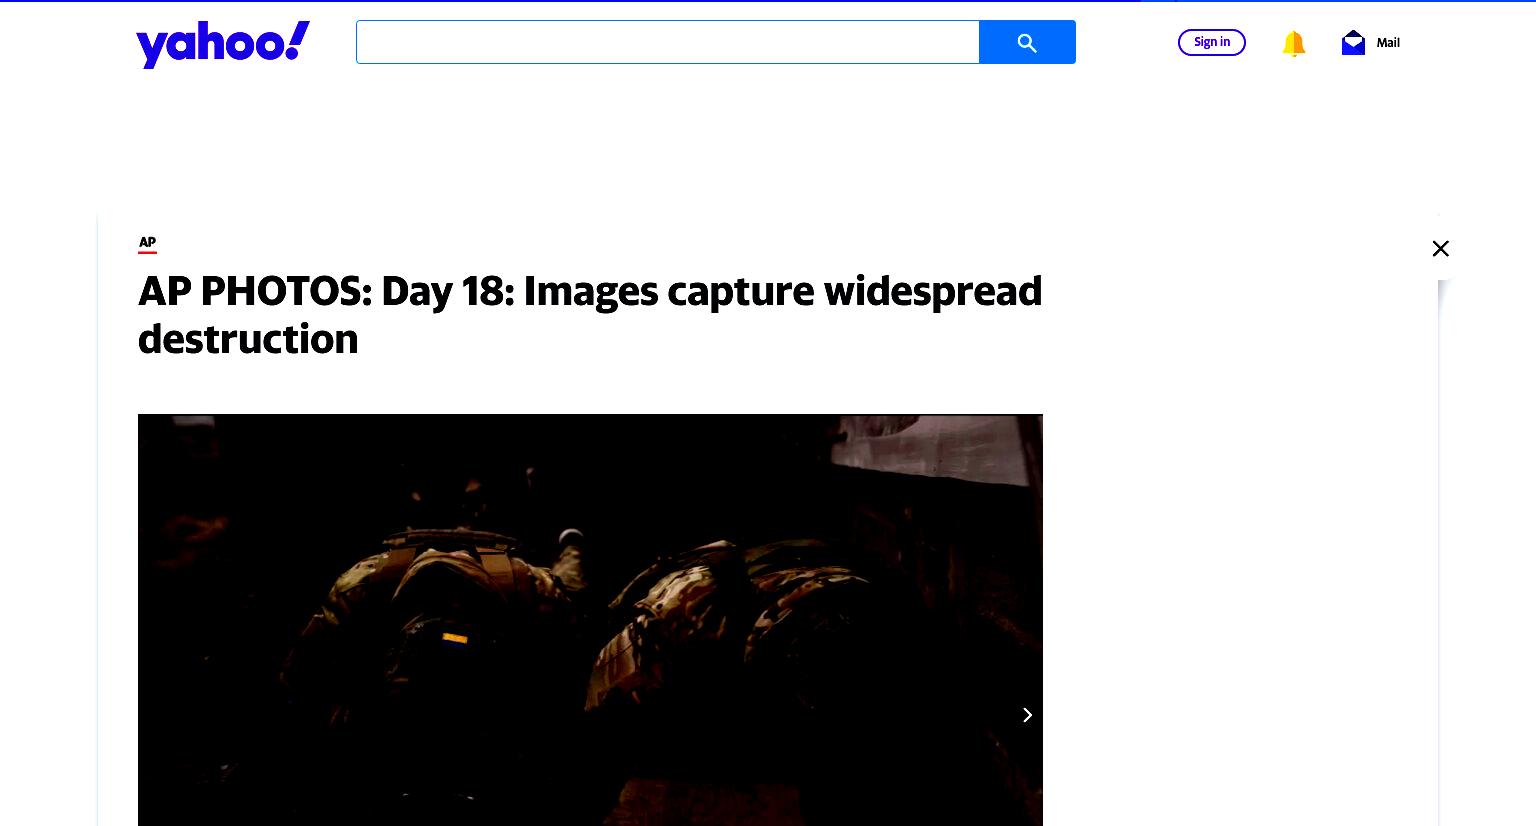Open the notifications bell icon

click(x=1294, y=43)
